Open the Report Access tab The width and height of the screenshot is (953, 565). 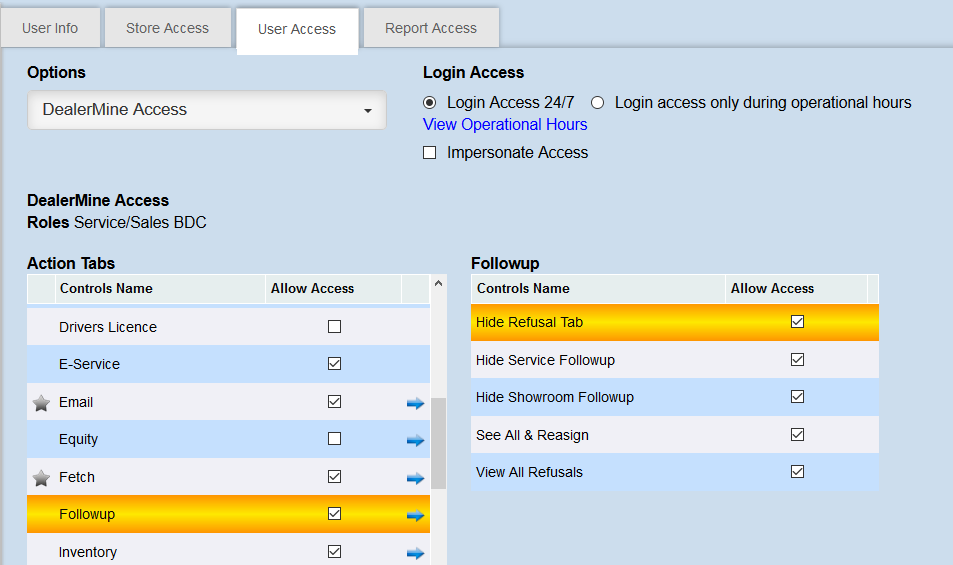coord(431,28)
